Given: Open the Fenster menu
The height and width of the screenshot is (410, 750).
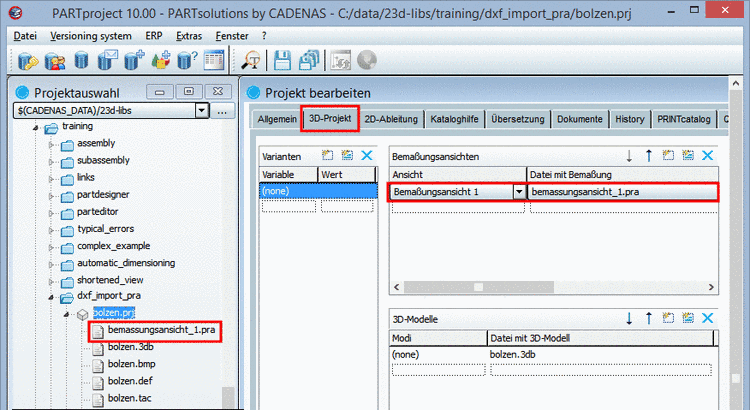Looking at the screenshot, I should 232,36.
